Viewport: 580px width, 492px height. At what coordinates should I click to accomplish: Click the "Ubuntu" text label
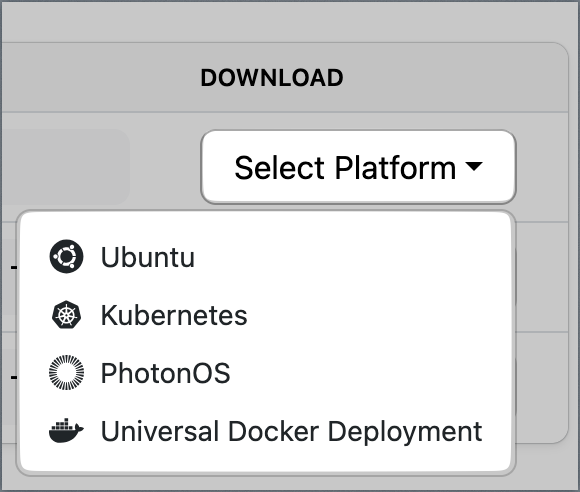coord(148,257)
